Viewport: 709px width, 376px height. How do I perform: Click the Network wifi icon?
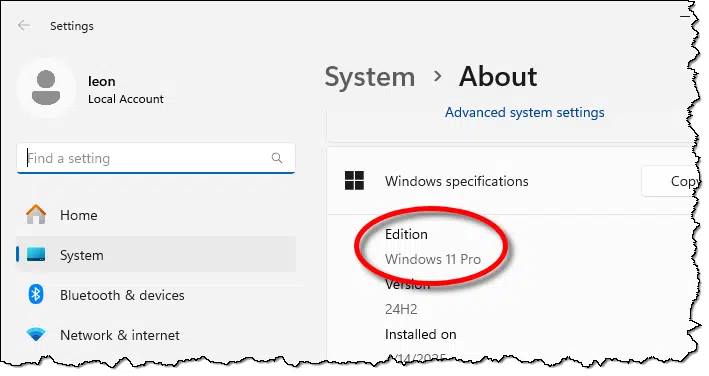pos(36,335)
